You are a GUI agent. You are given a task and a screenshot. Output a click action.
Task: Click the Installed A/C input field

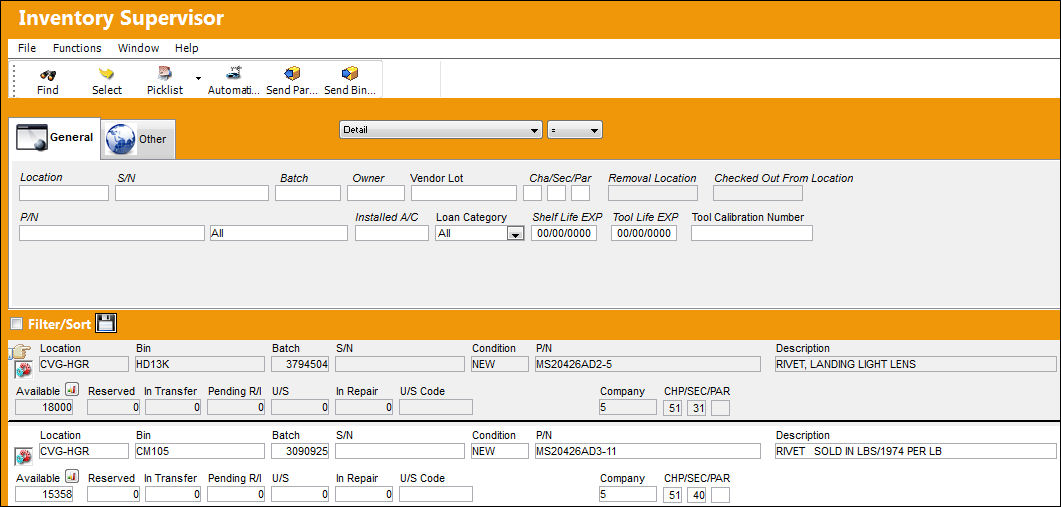point(392,233)
